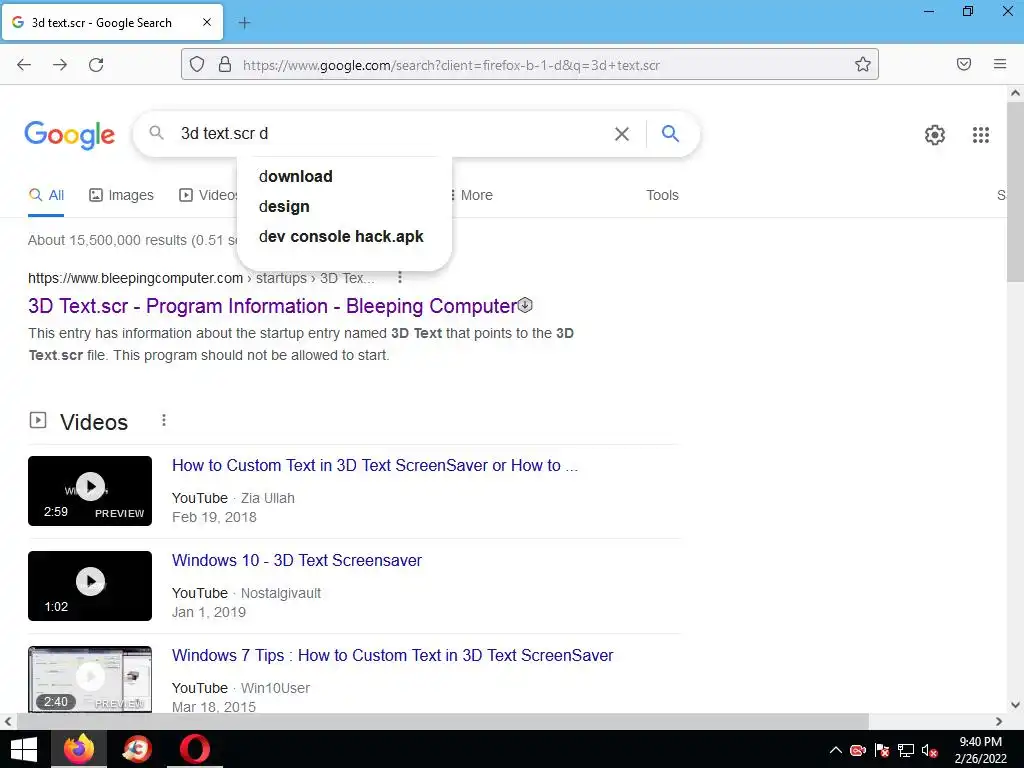Show hidden system tray icons

point(835,750)
